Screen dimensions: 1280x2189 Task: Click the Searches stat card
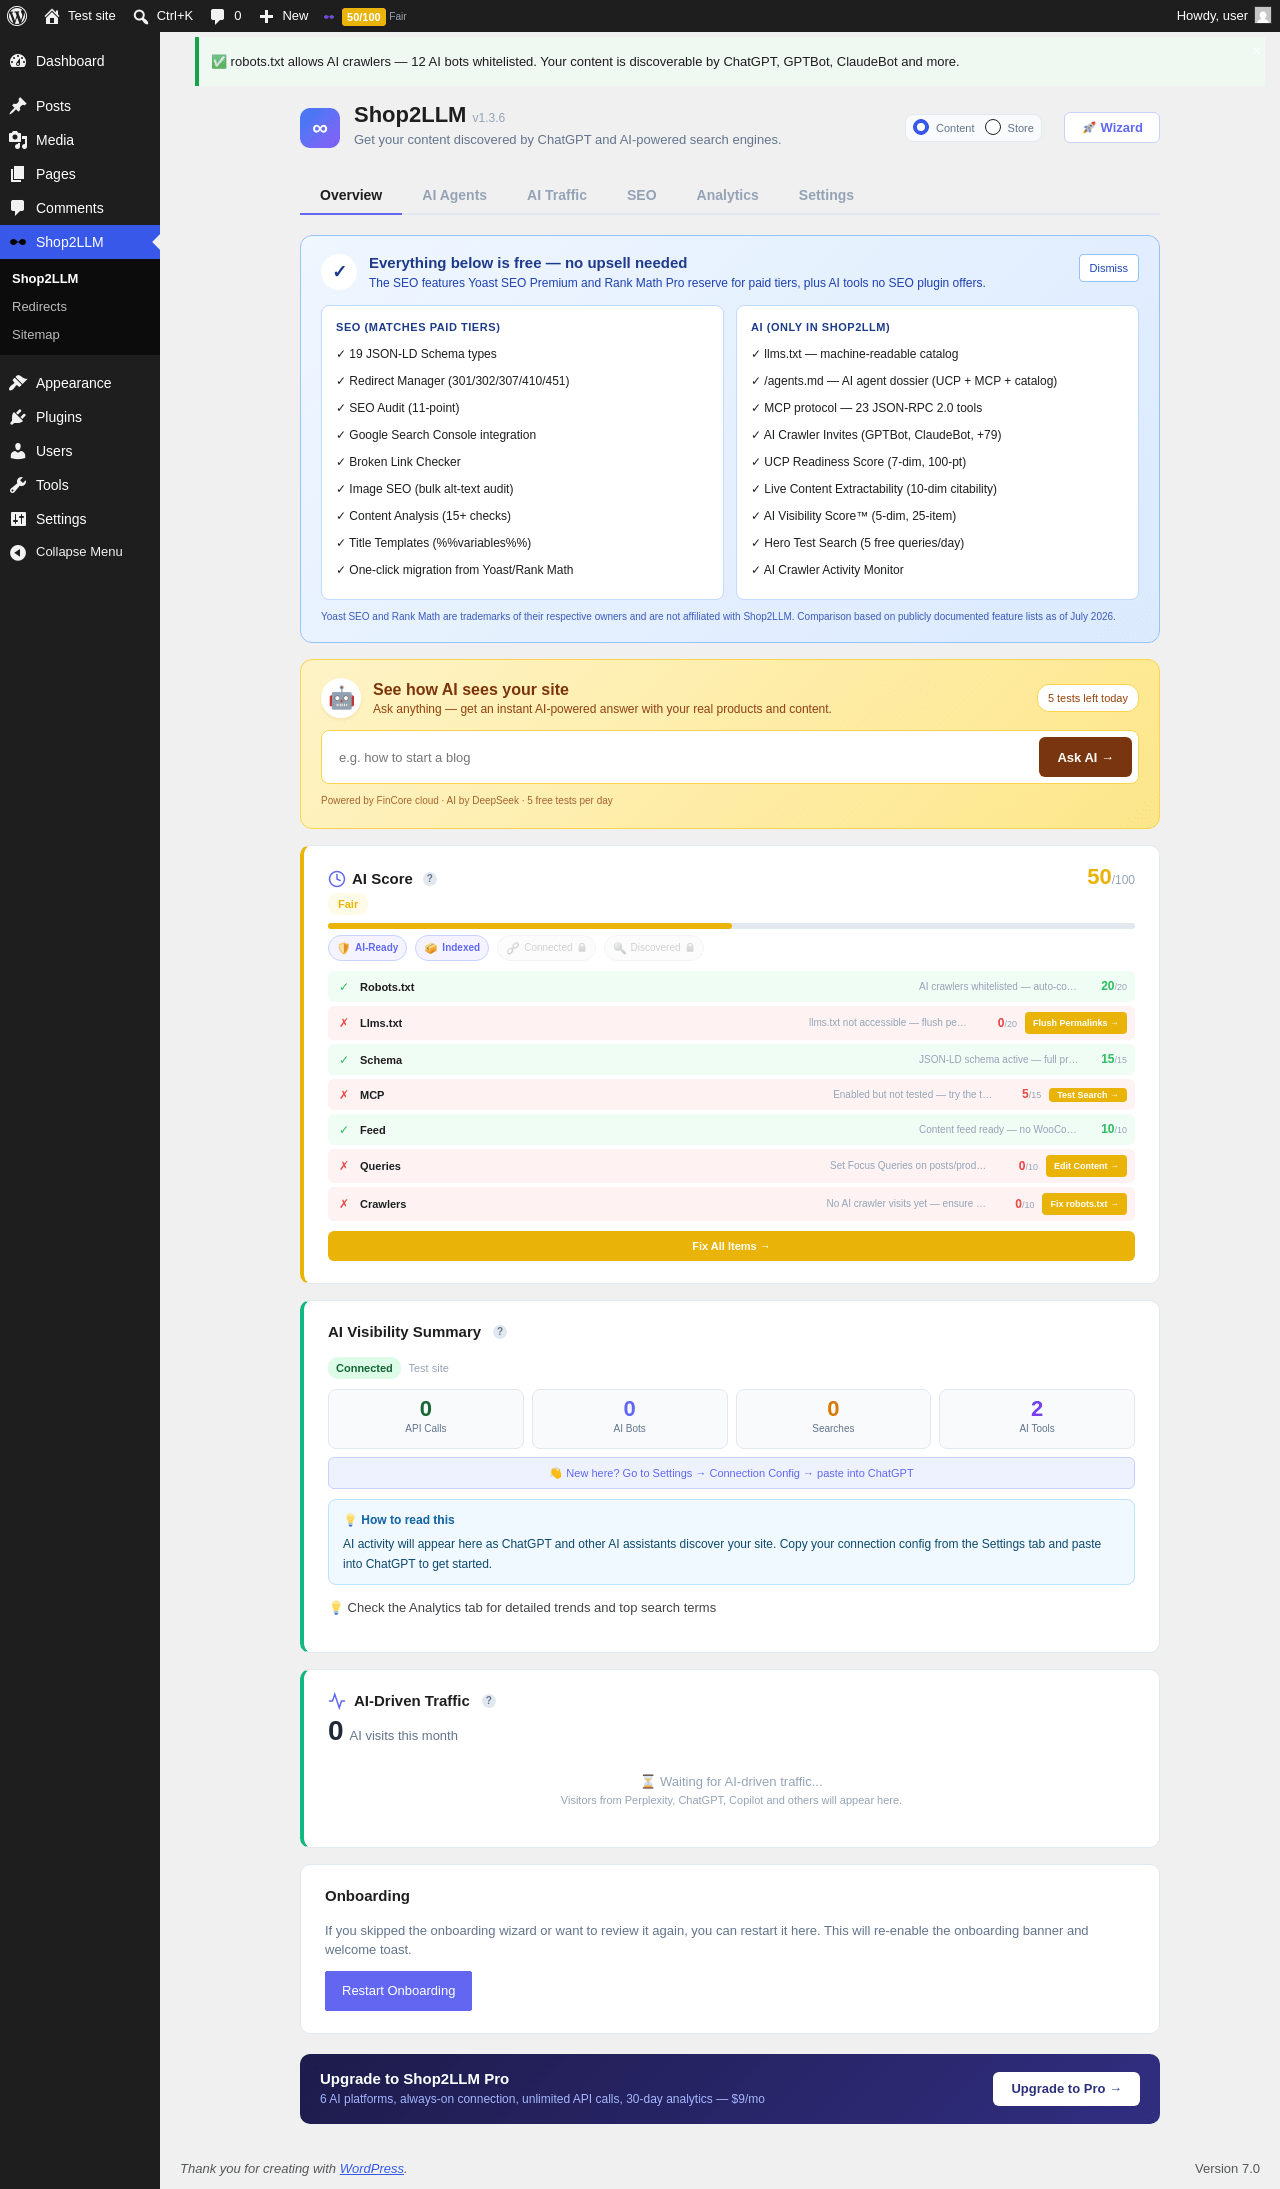(833, 1418)
